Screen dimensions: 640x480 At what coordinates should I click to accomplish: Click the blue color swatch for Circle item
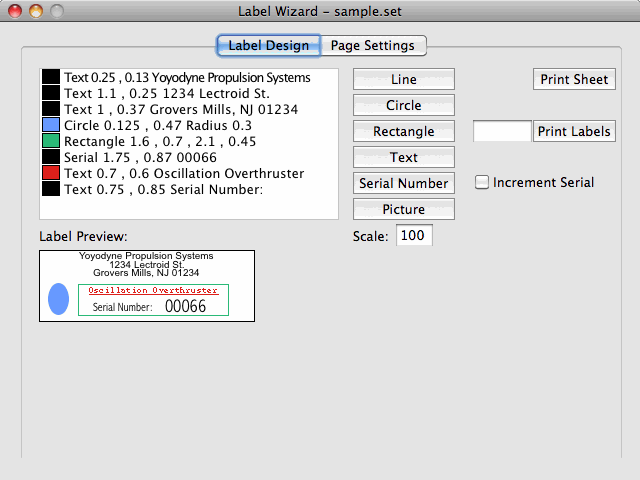click(51, 125)
